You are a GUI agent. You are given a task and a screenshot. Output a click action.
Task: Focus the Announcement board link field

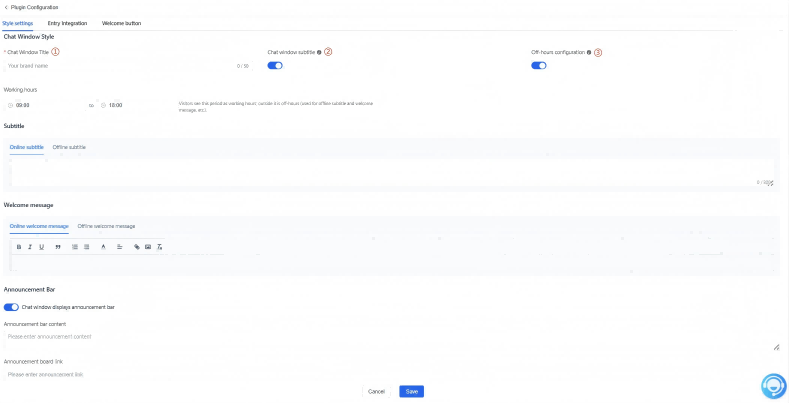tap(392, 375)
